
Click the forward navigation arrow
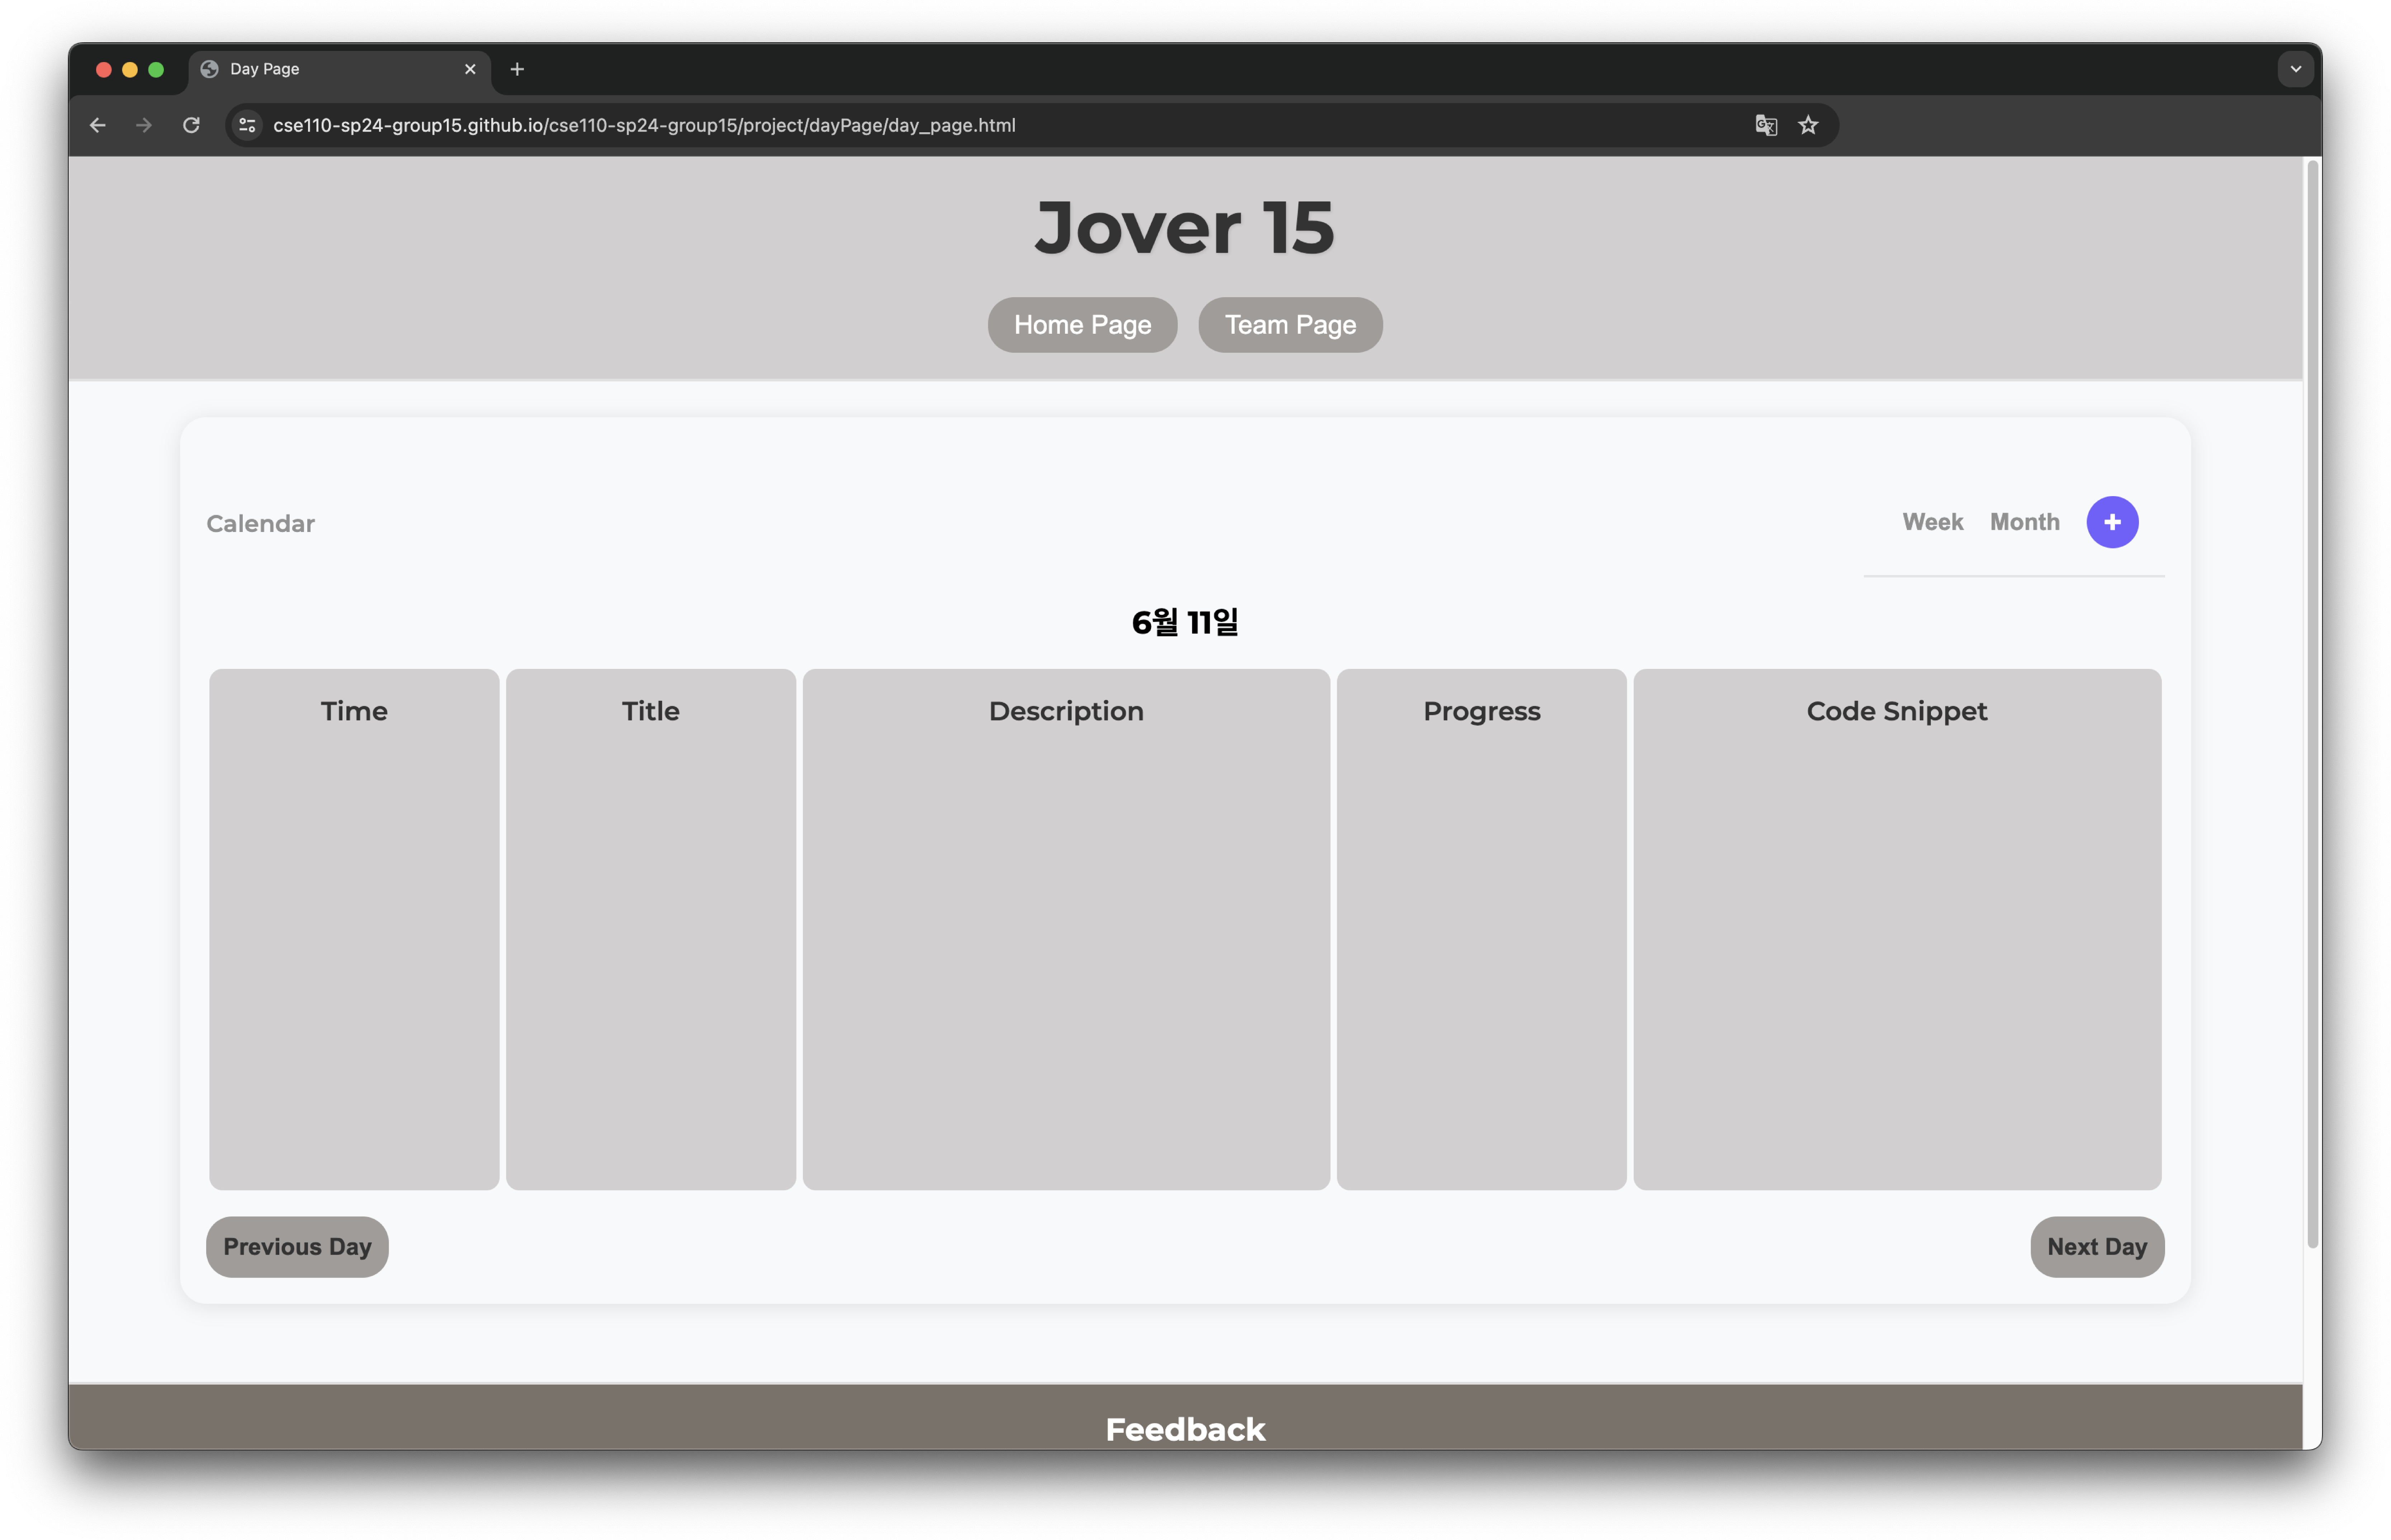pos(143,125)
